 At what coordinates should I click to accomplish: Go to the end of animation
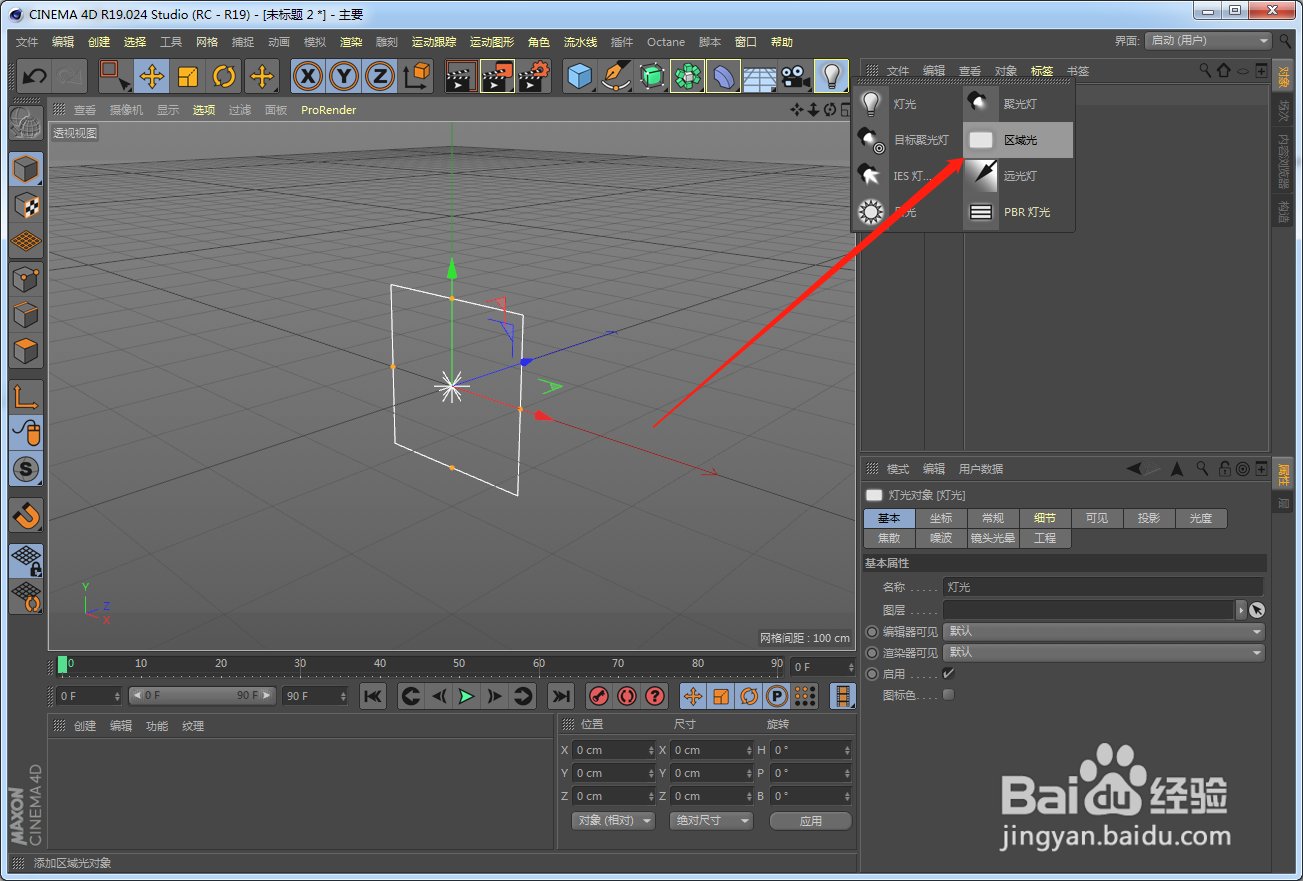pos(562,696)
